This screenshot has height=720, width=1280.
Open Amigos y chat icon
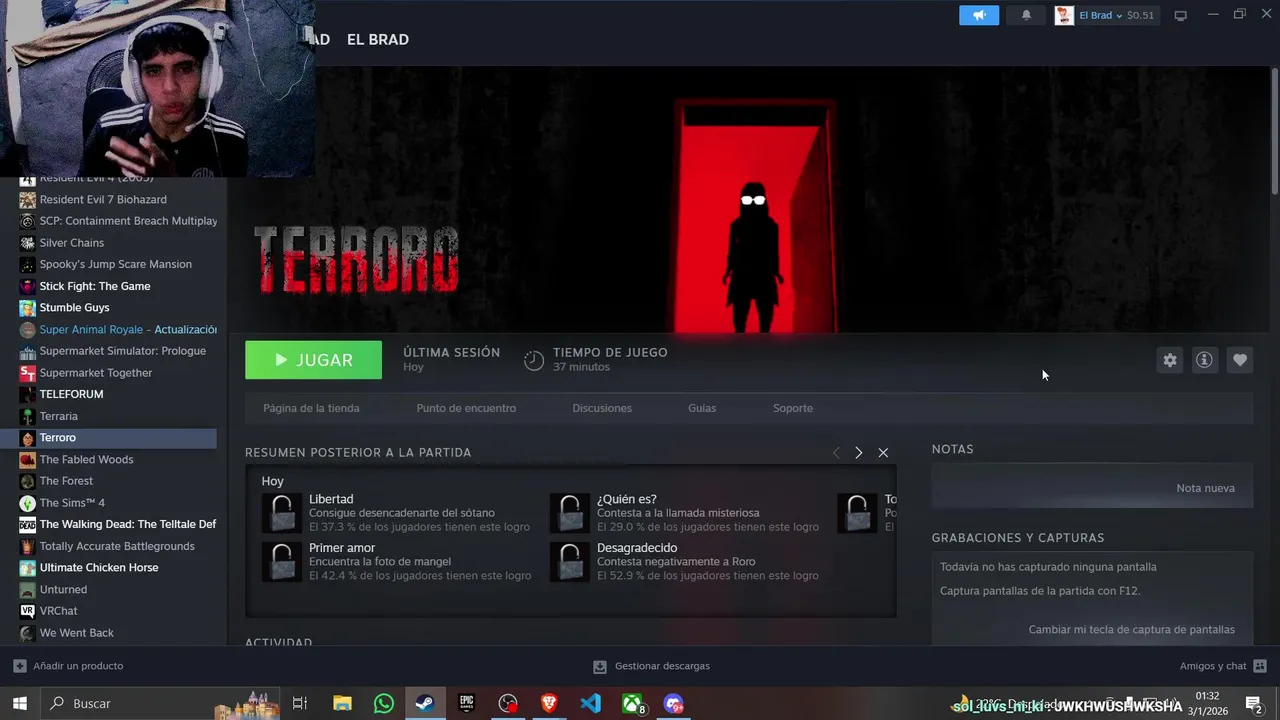click(1260, 666)
